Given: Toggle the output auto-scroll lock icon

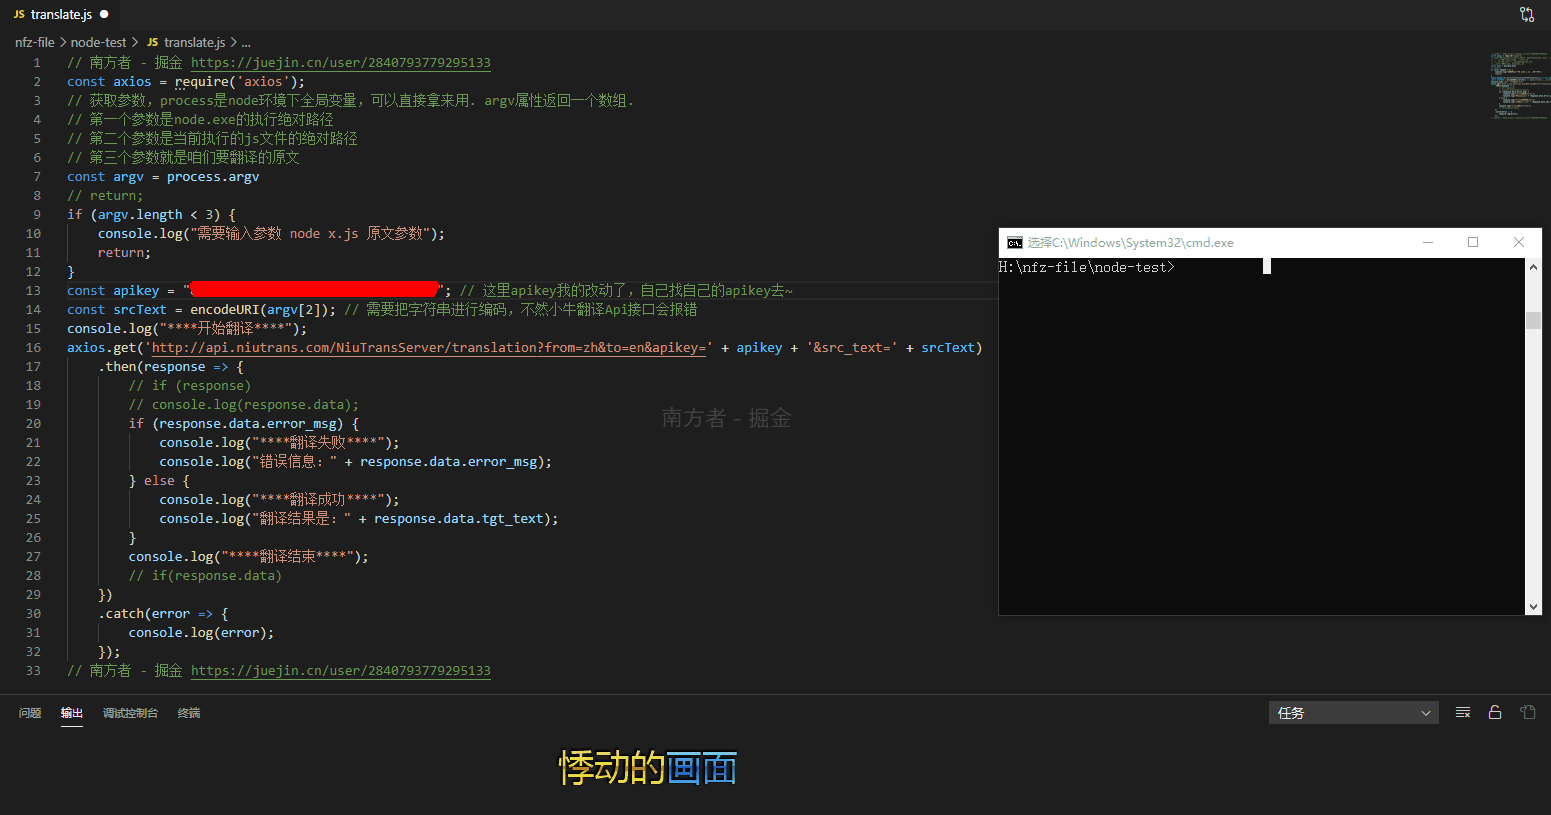Looking at the screenshot, I should pyautogui.click(x=1495, y=712).
